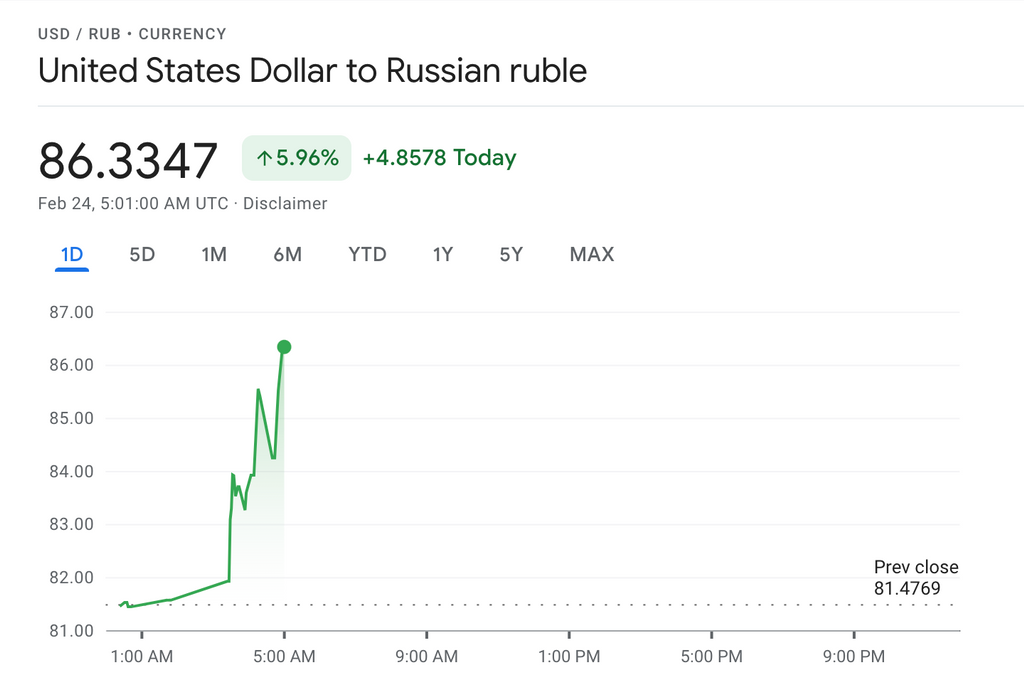Select the YTD range tab
1024x697 pixels.
click(367, 255)
